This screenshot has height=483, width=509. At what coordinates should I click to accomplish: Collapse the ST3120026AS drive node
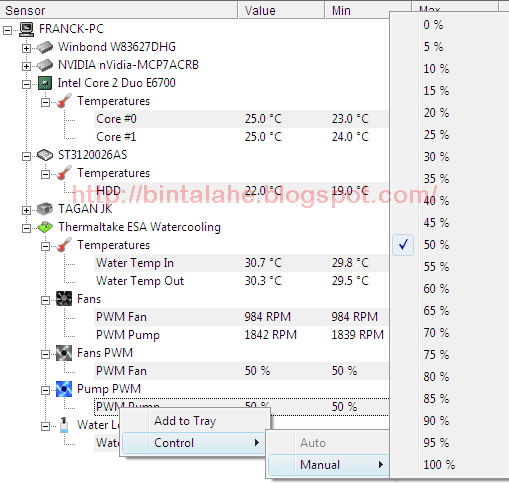pyautogui.click(x=26, y=157)
